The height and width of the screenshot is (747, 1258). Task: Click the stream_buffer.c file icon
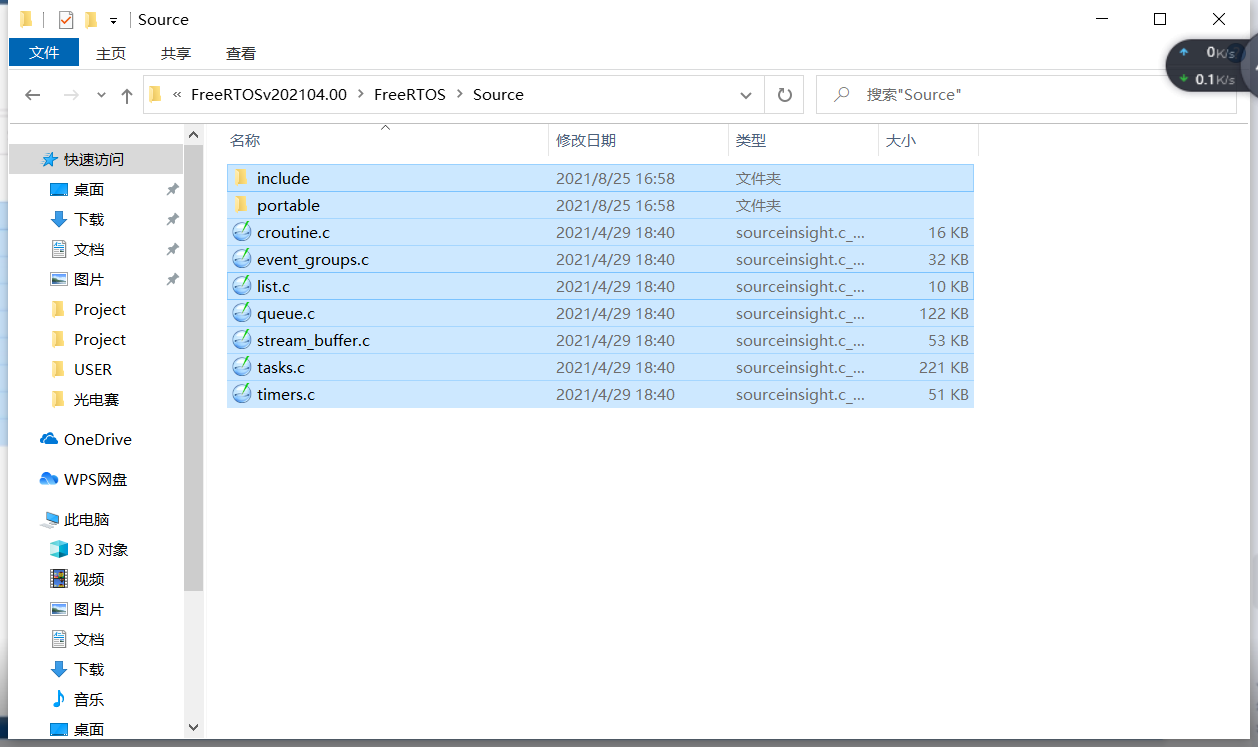pos(242,340)
